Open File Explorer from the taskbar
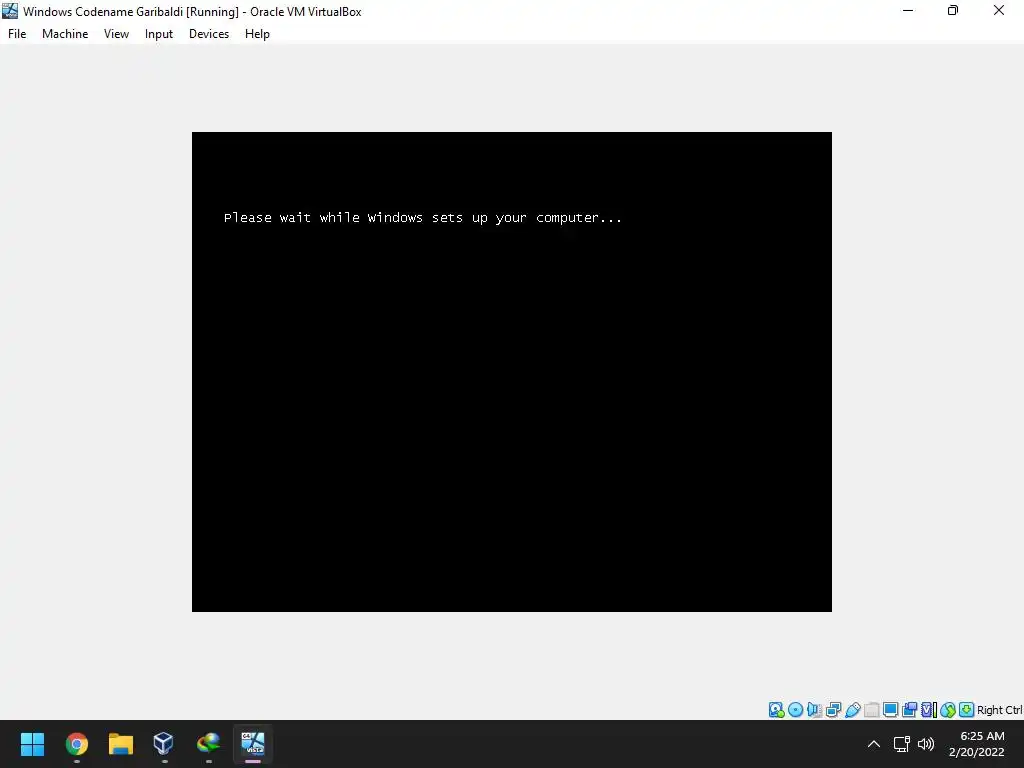 [x=121, y=744]
